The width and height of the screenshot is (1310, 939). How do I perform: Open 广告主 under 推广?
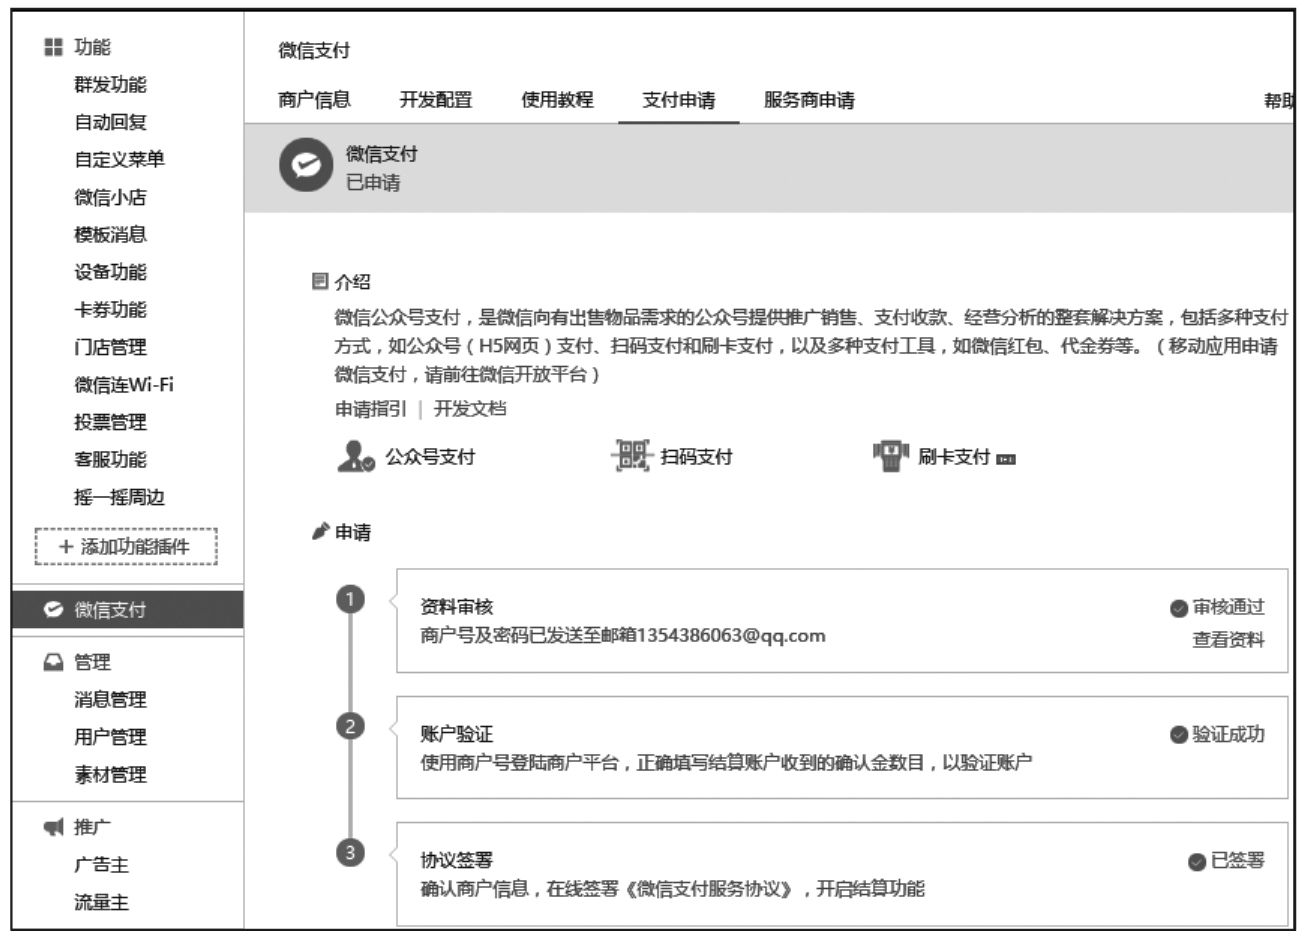101,864
